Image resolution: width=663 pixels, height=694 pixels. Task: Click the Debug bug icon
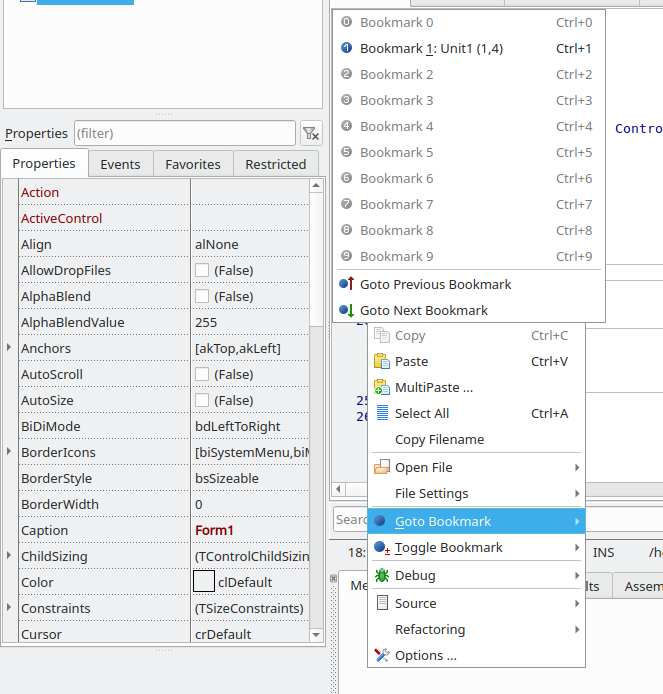(381, 575)
